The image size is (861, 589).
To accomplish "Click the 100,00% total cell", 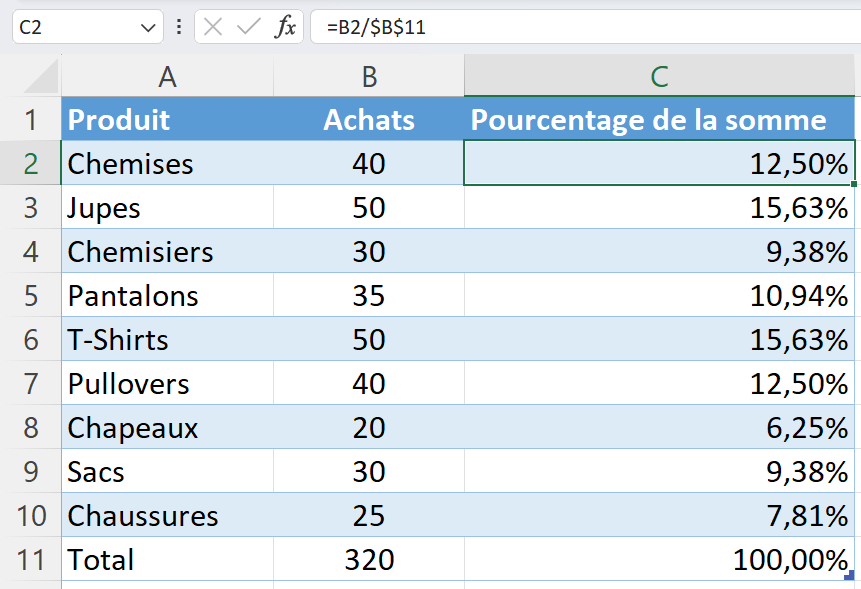I will tap(659, 559).
